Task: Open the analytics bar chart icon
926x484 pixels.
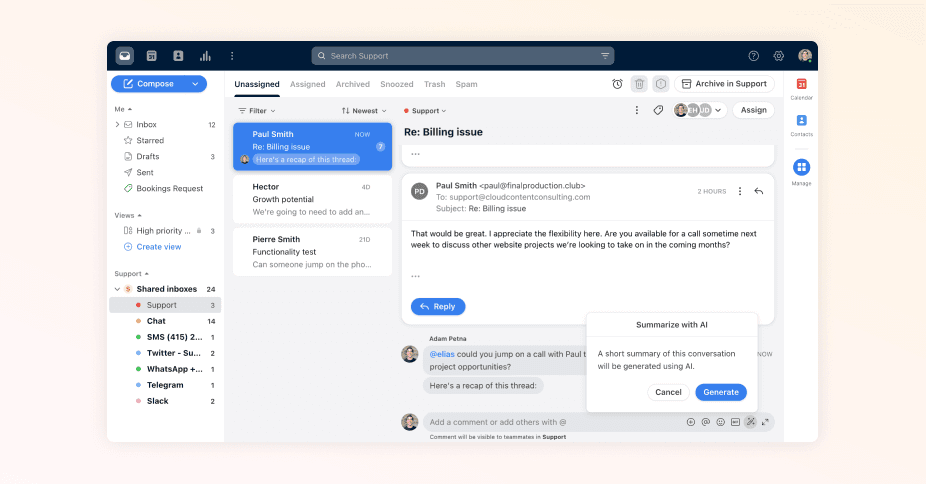Action: tap(205, 55)
